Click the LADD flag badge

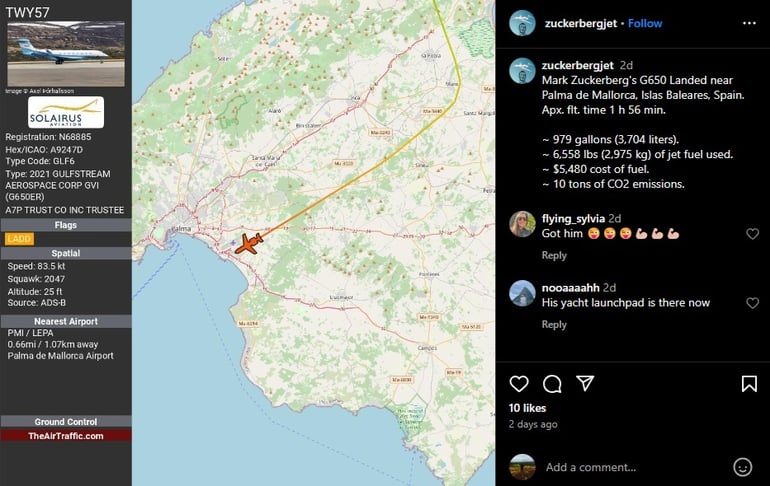(x=19, y=239)
